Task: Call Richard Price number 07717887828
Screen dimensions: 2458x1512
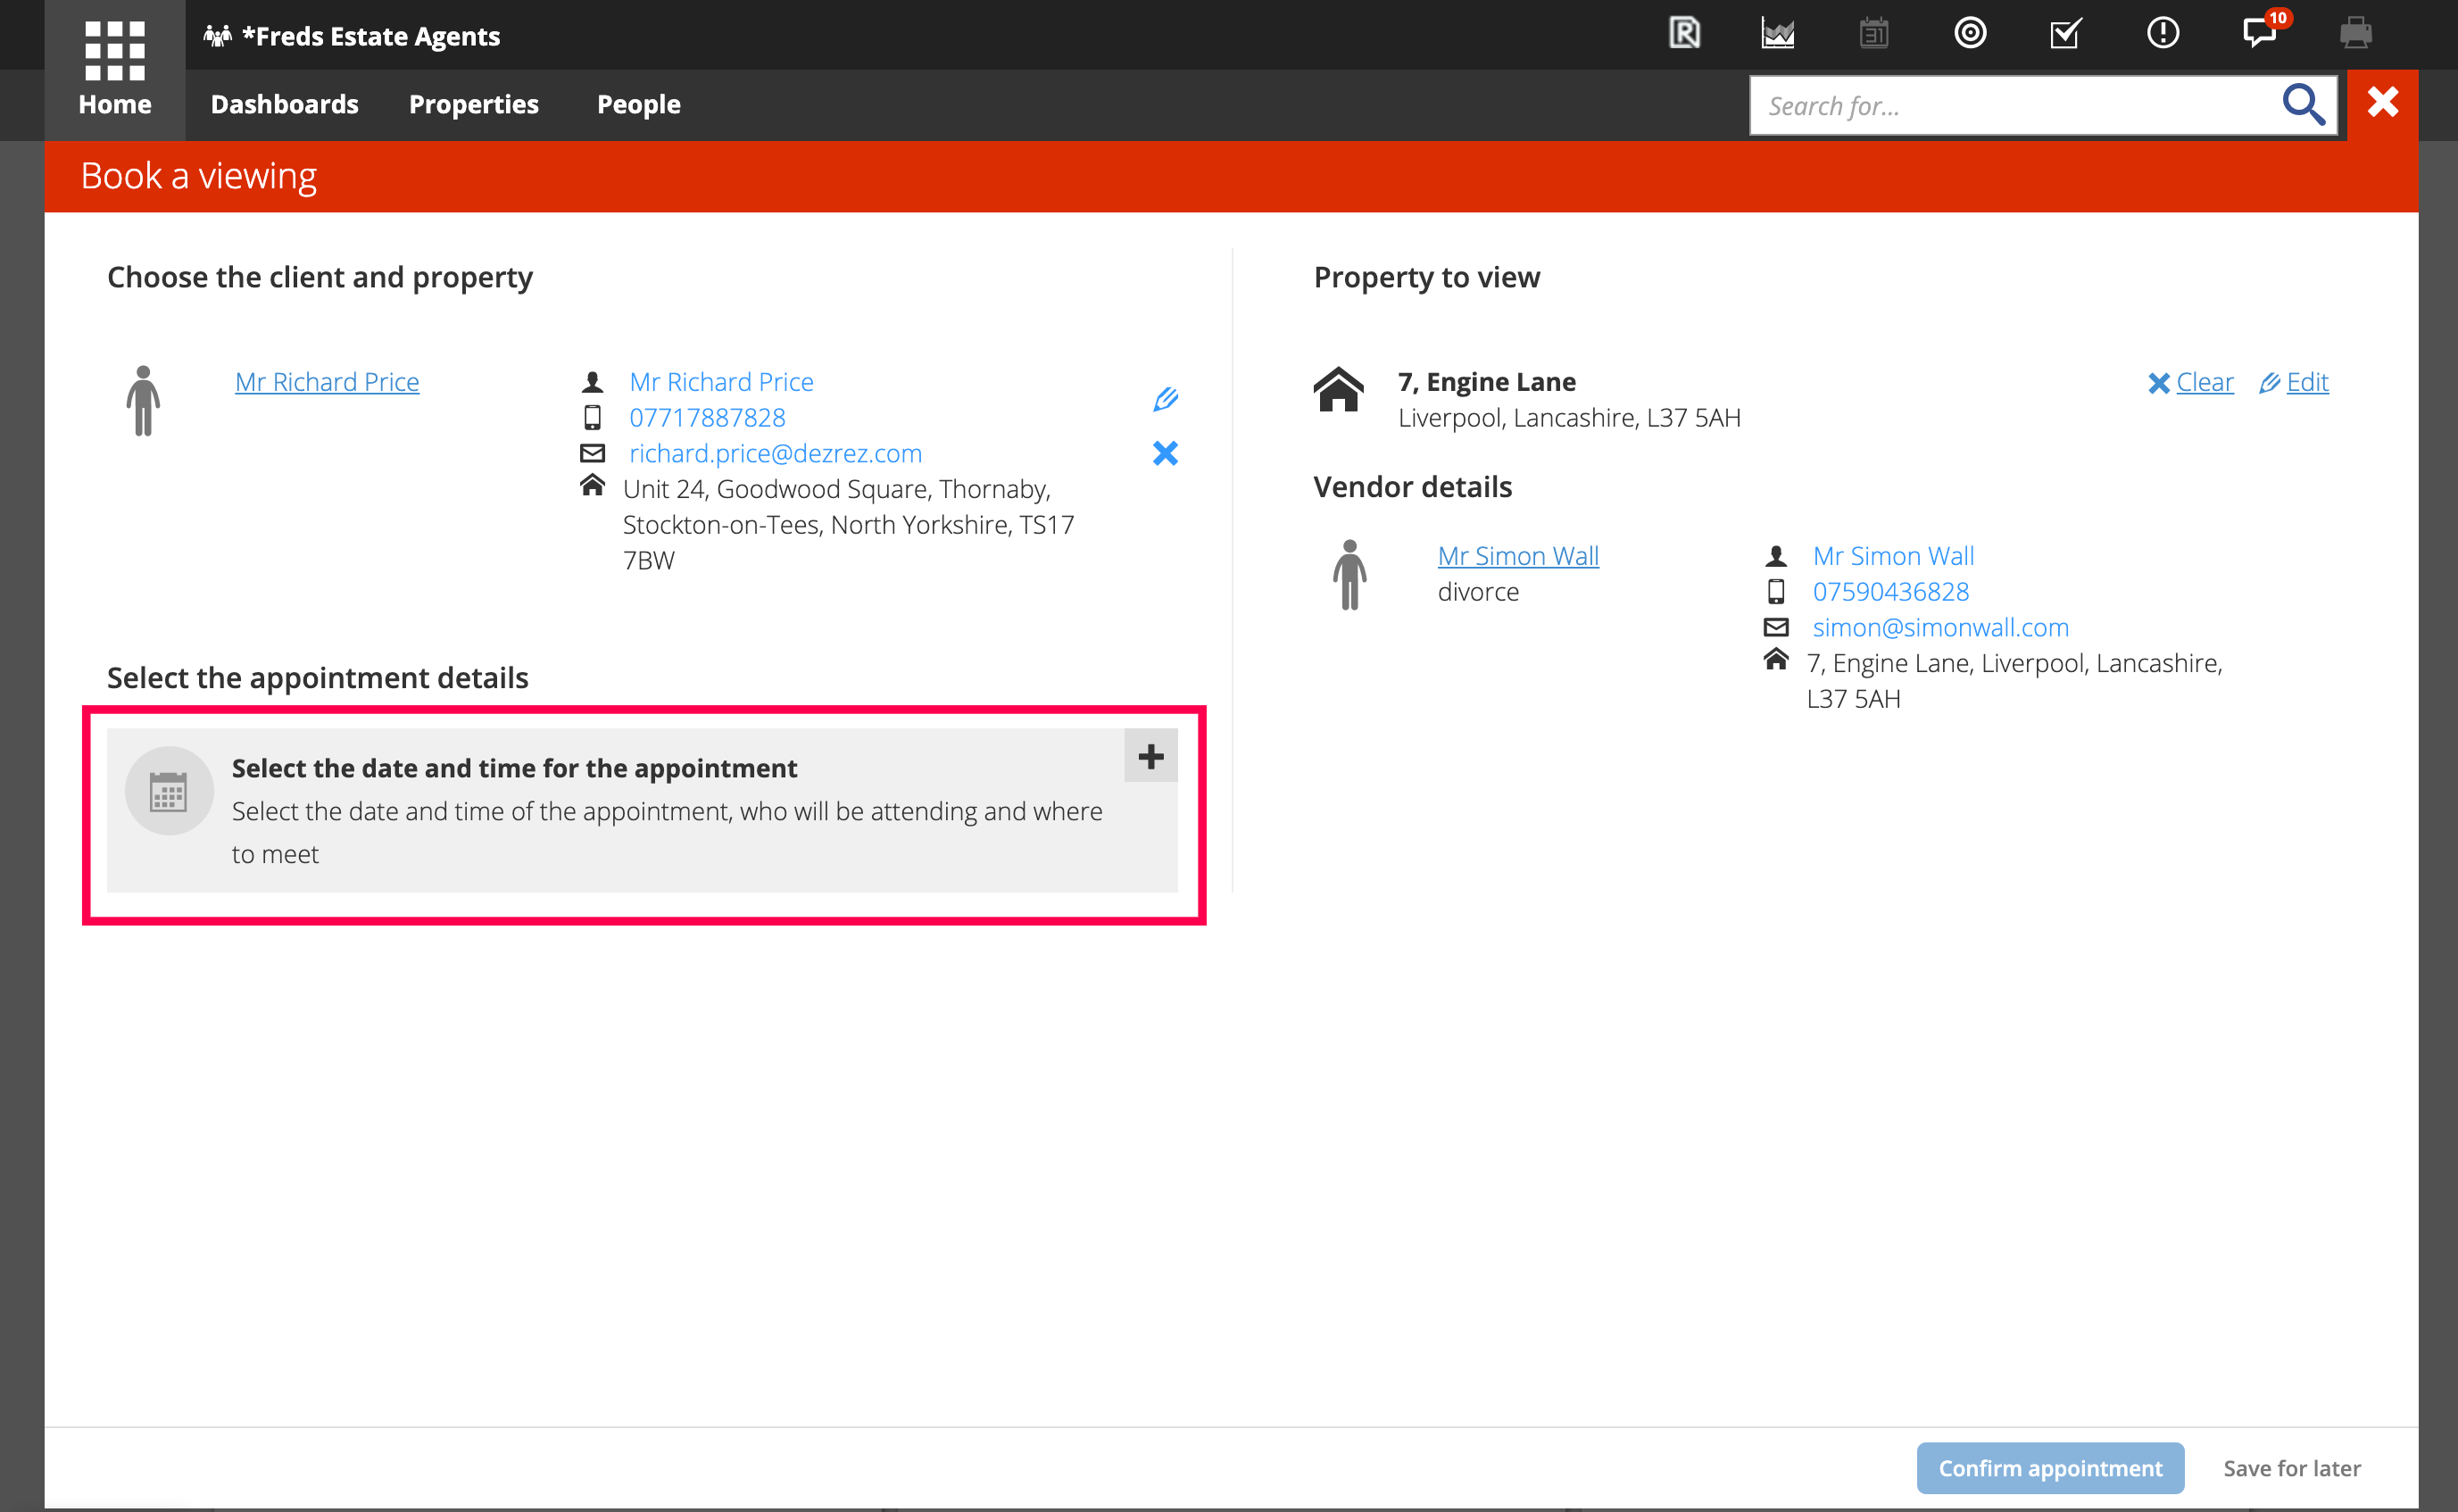Action: click(x=707, y=418)
